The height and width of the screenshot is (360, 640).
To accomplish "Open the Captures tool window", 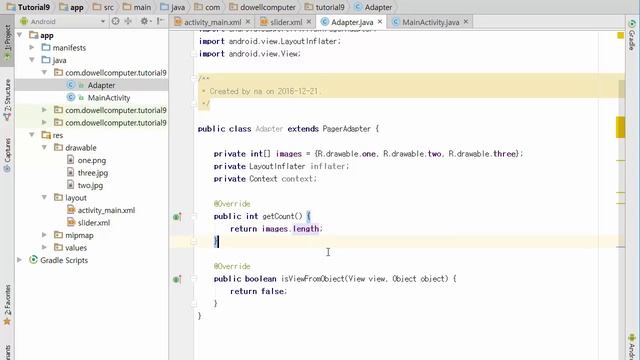I will click(x=7, y=156).
